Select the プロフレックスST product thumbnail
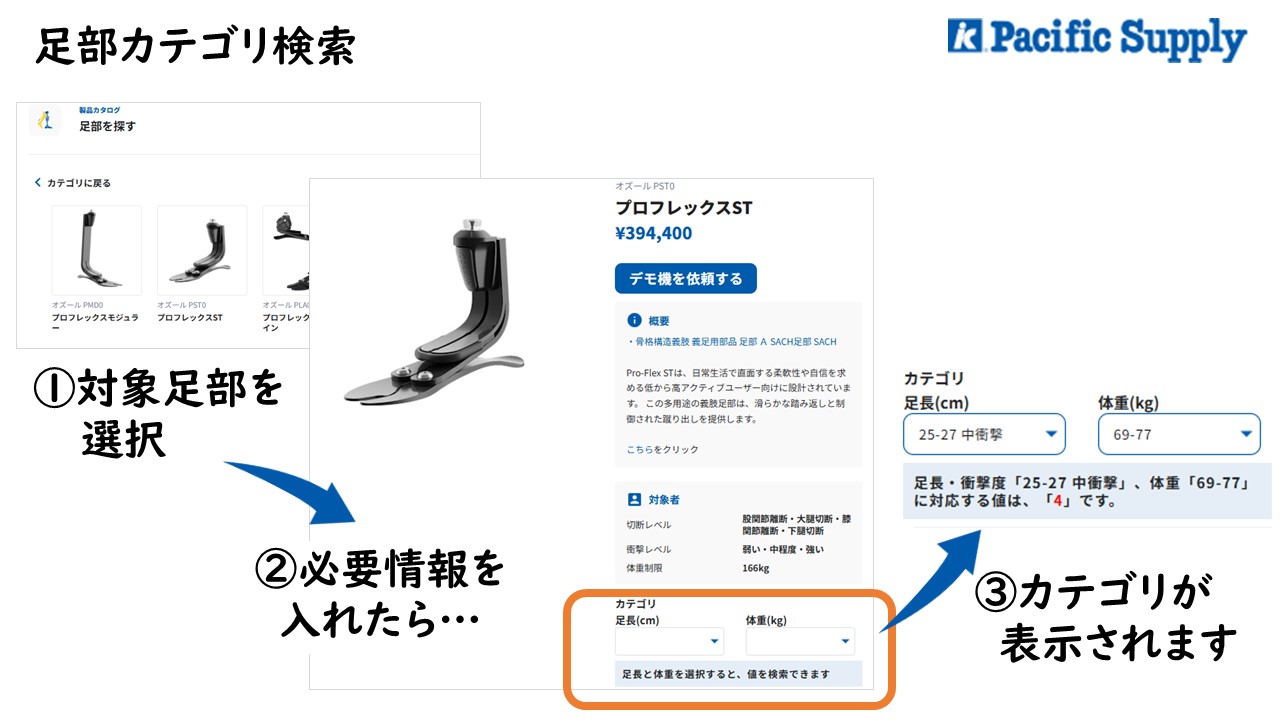The image size is (1280, 720). [x=202, y=251]
